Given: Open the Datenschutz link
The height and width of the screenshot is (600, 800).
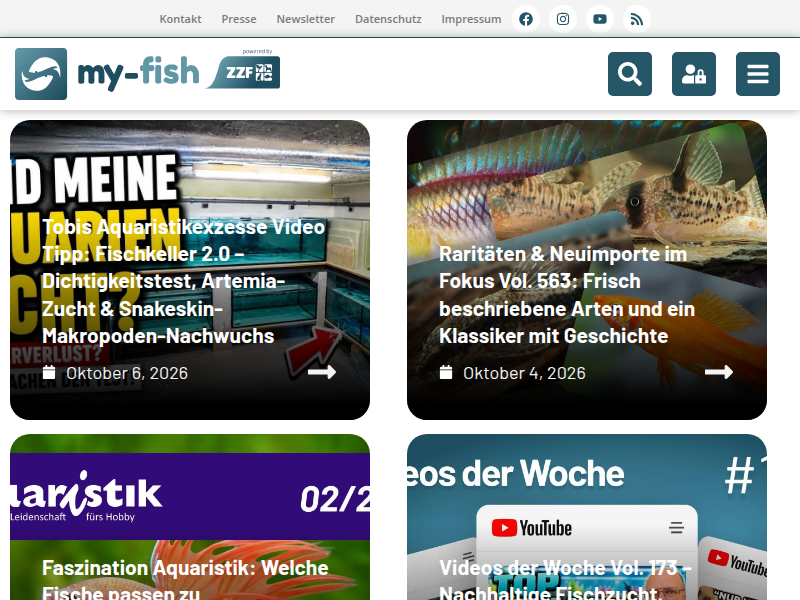Looking at the screenshot, I should [x=388, y=19].
